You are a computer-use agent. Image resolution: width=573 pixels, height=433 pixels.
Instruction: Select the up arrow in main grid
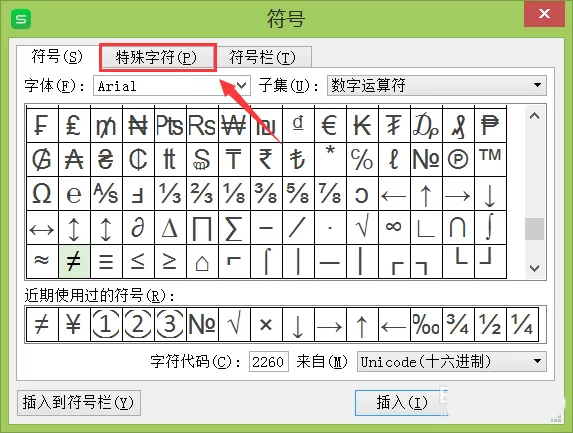426,194
